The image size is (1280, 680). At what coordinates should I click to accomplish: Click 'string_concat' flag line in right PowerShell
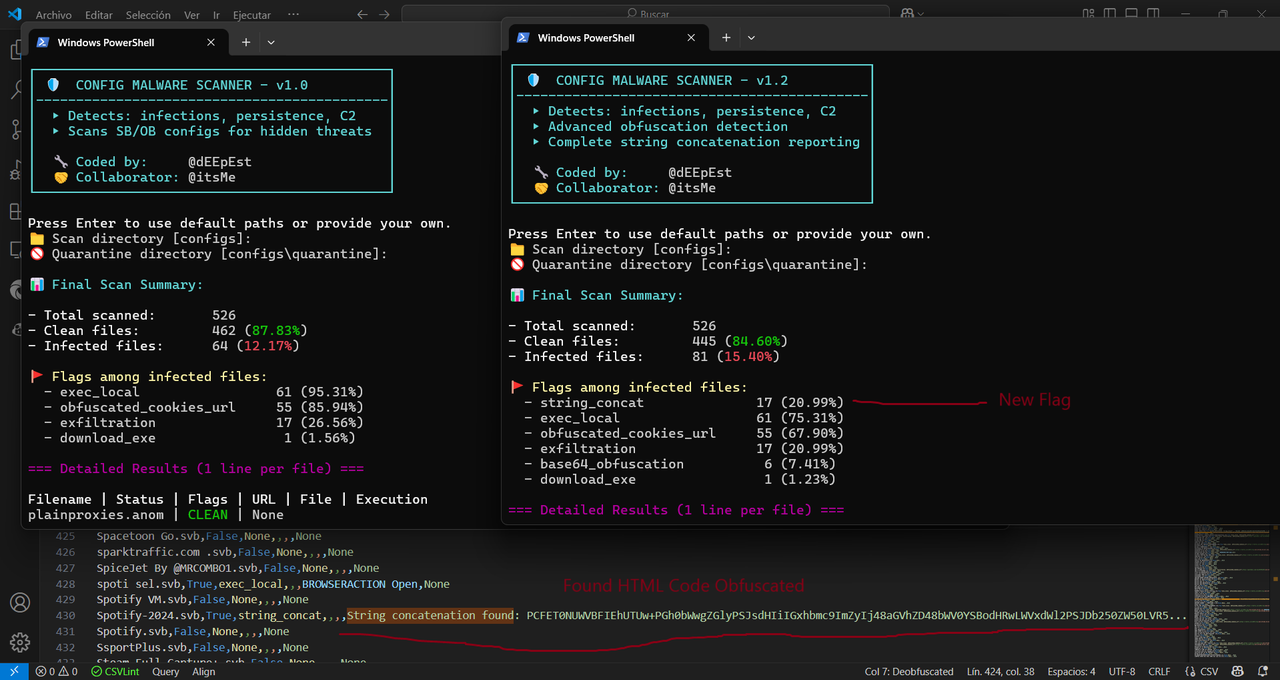[x=684, y=403]
